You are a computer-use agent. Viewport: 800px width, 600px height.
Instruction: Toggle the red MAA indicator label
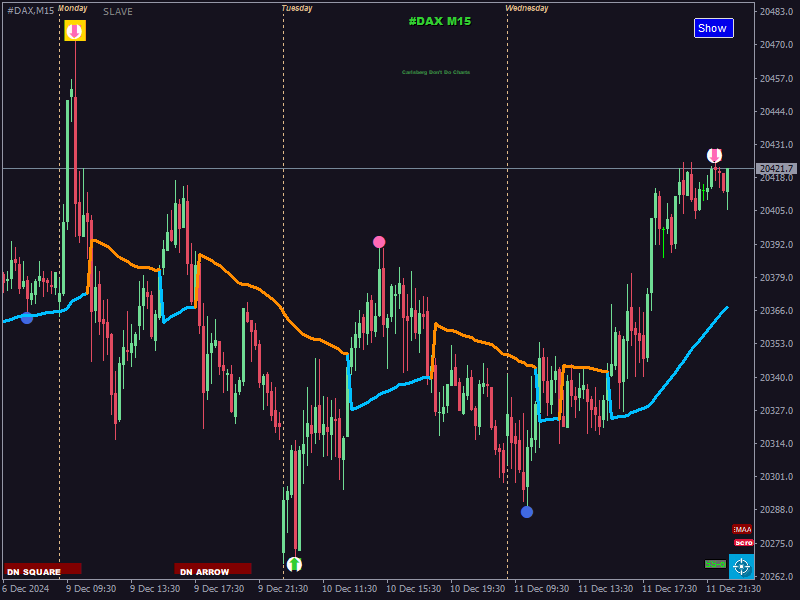click(x=742, y=529)
